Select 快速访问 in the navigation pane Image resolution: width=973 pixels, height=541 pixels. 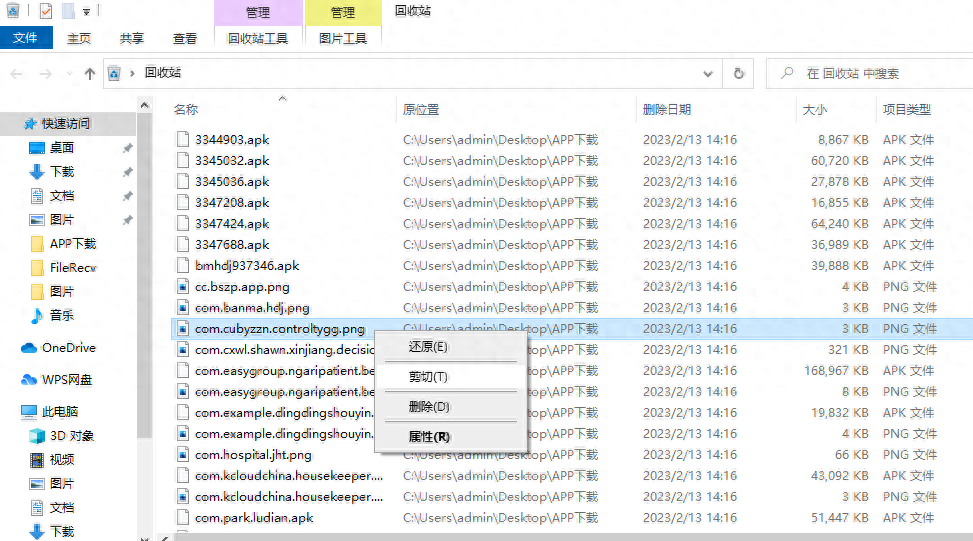tap(66, 124)
